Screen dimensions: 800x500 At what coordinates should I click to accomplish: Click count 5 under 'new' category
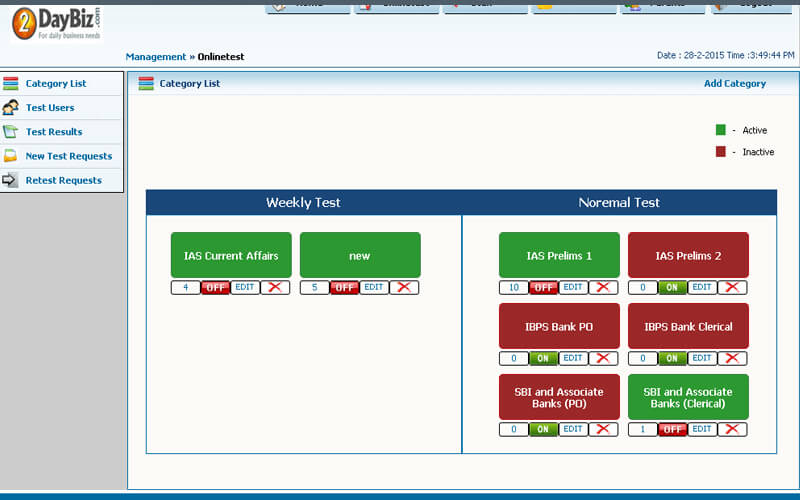pos(315,287)
